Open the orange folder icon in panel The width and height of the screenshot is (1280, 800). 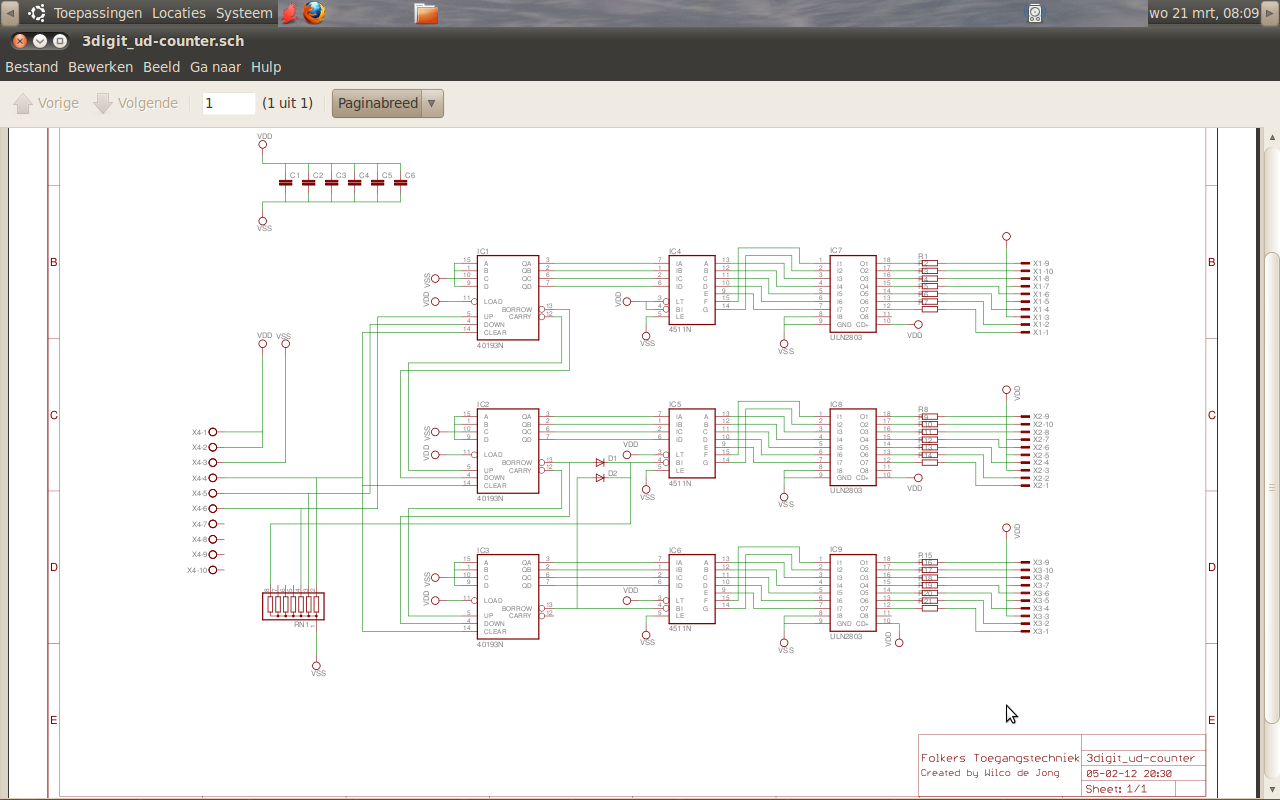[426, 13]
